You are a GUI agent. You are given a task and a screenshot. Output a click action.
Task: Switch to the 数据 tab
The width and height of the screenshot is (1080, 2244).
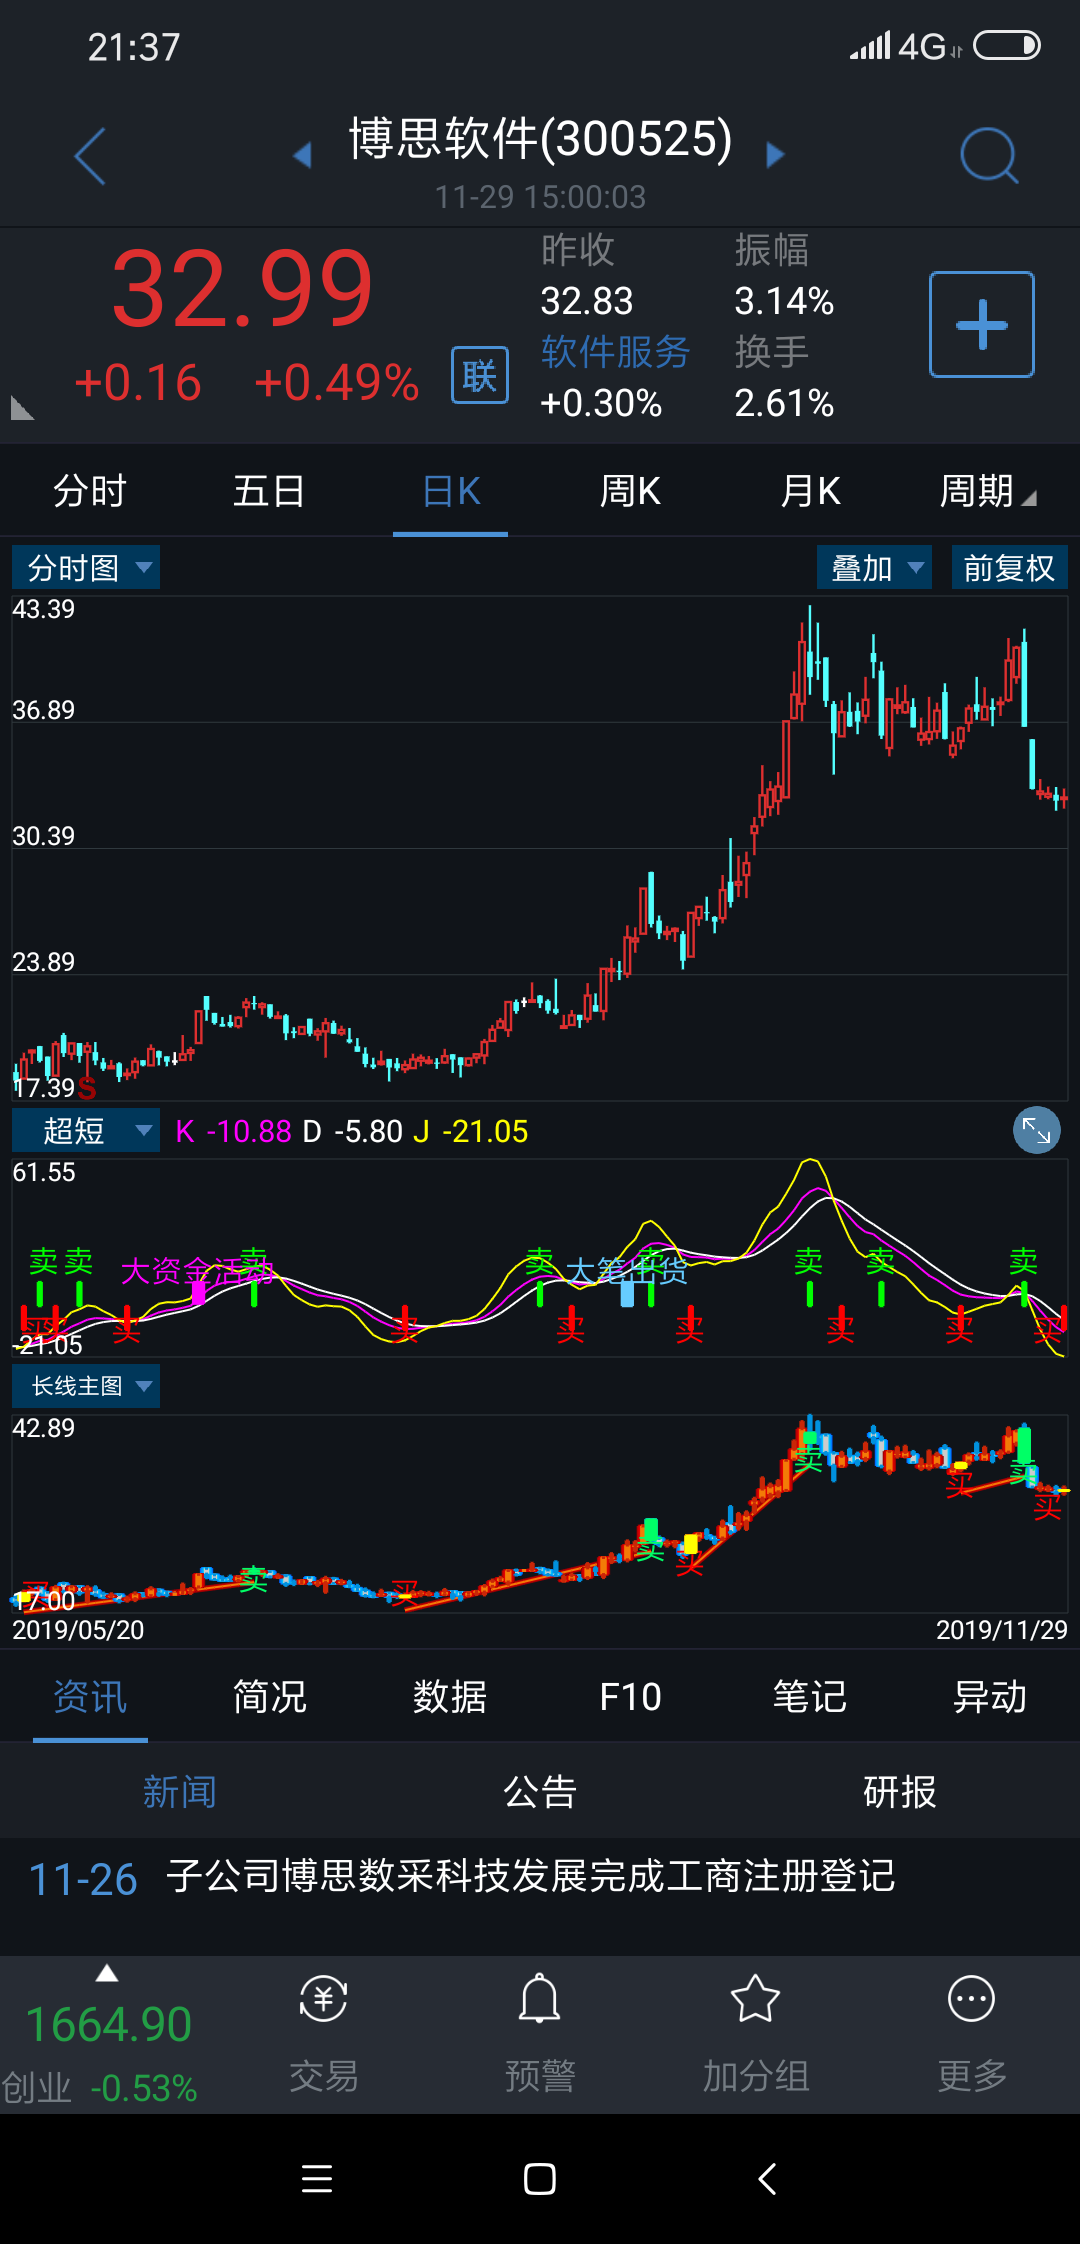coord(450,1697)
